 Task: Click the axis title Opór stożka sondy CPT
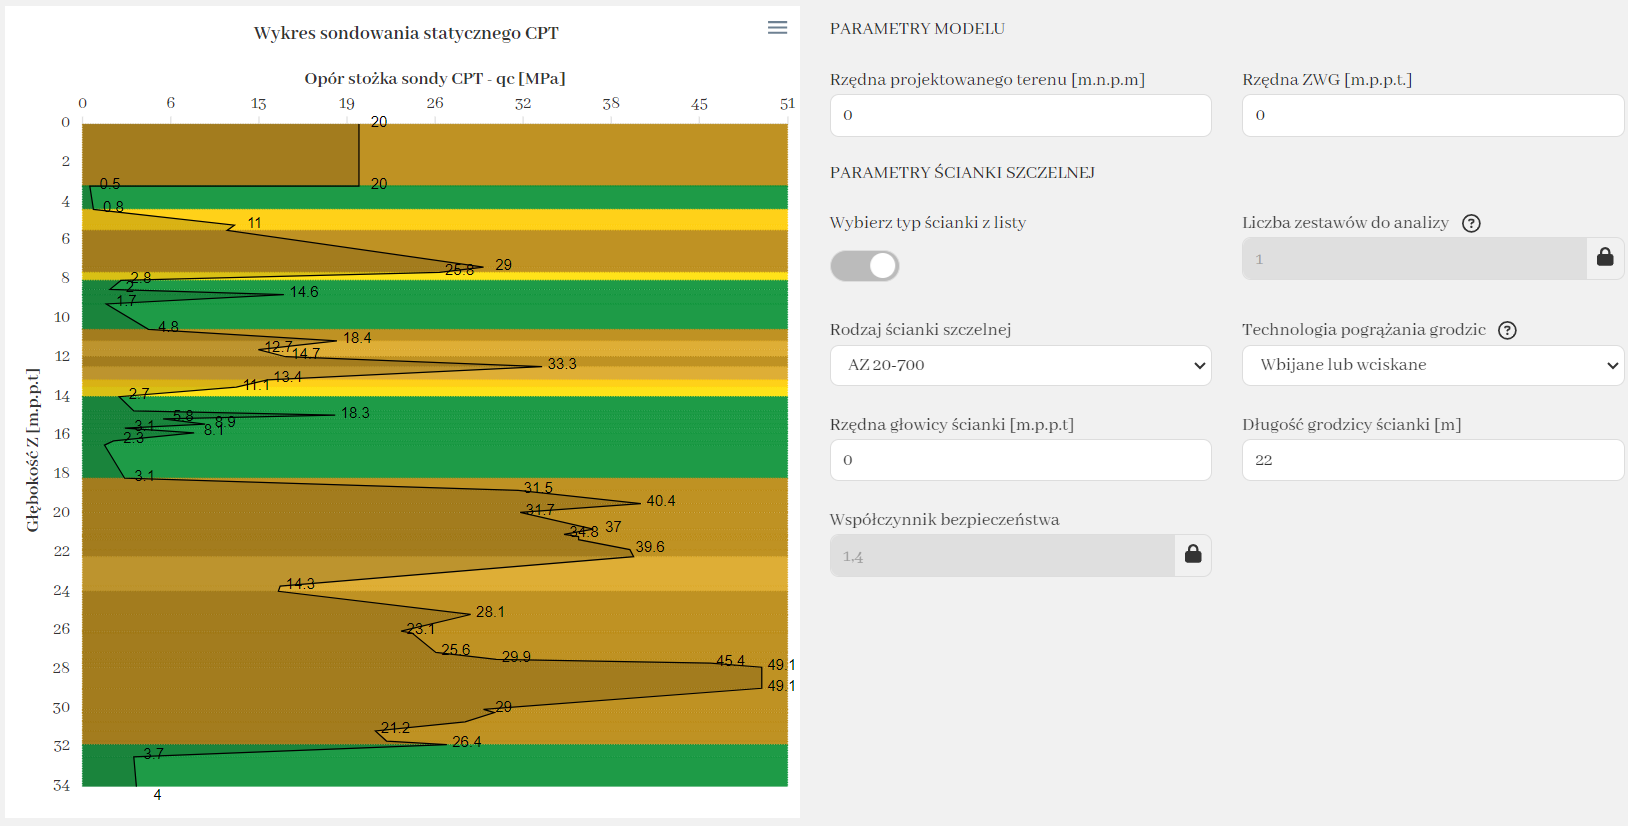[x=435, y=78]
